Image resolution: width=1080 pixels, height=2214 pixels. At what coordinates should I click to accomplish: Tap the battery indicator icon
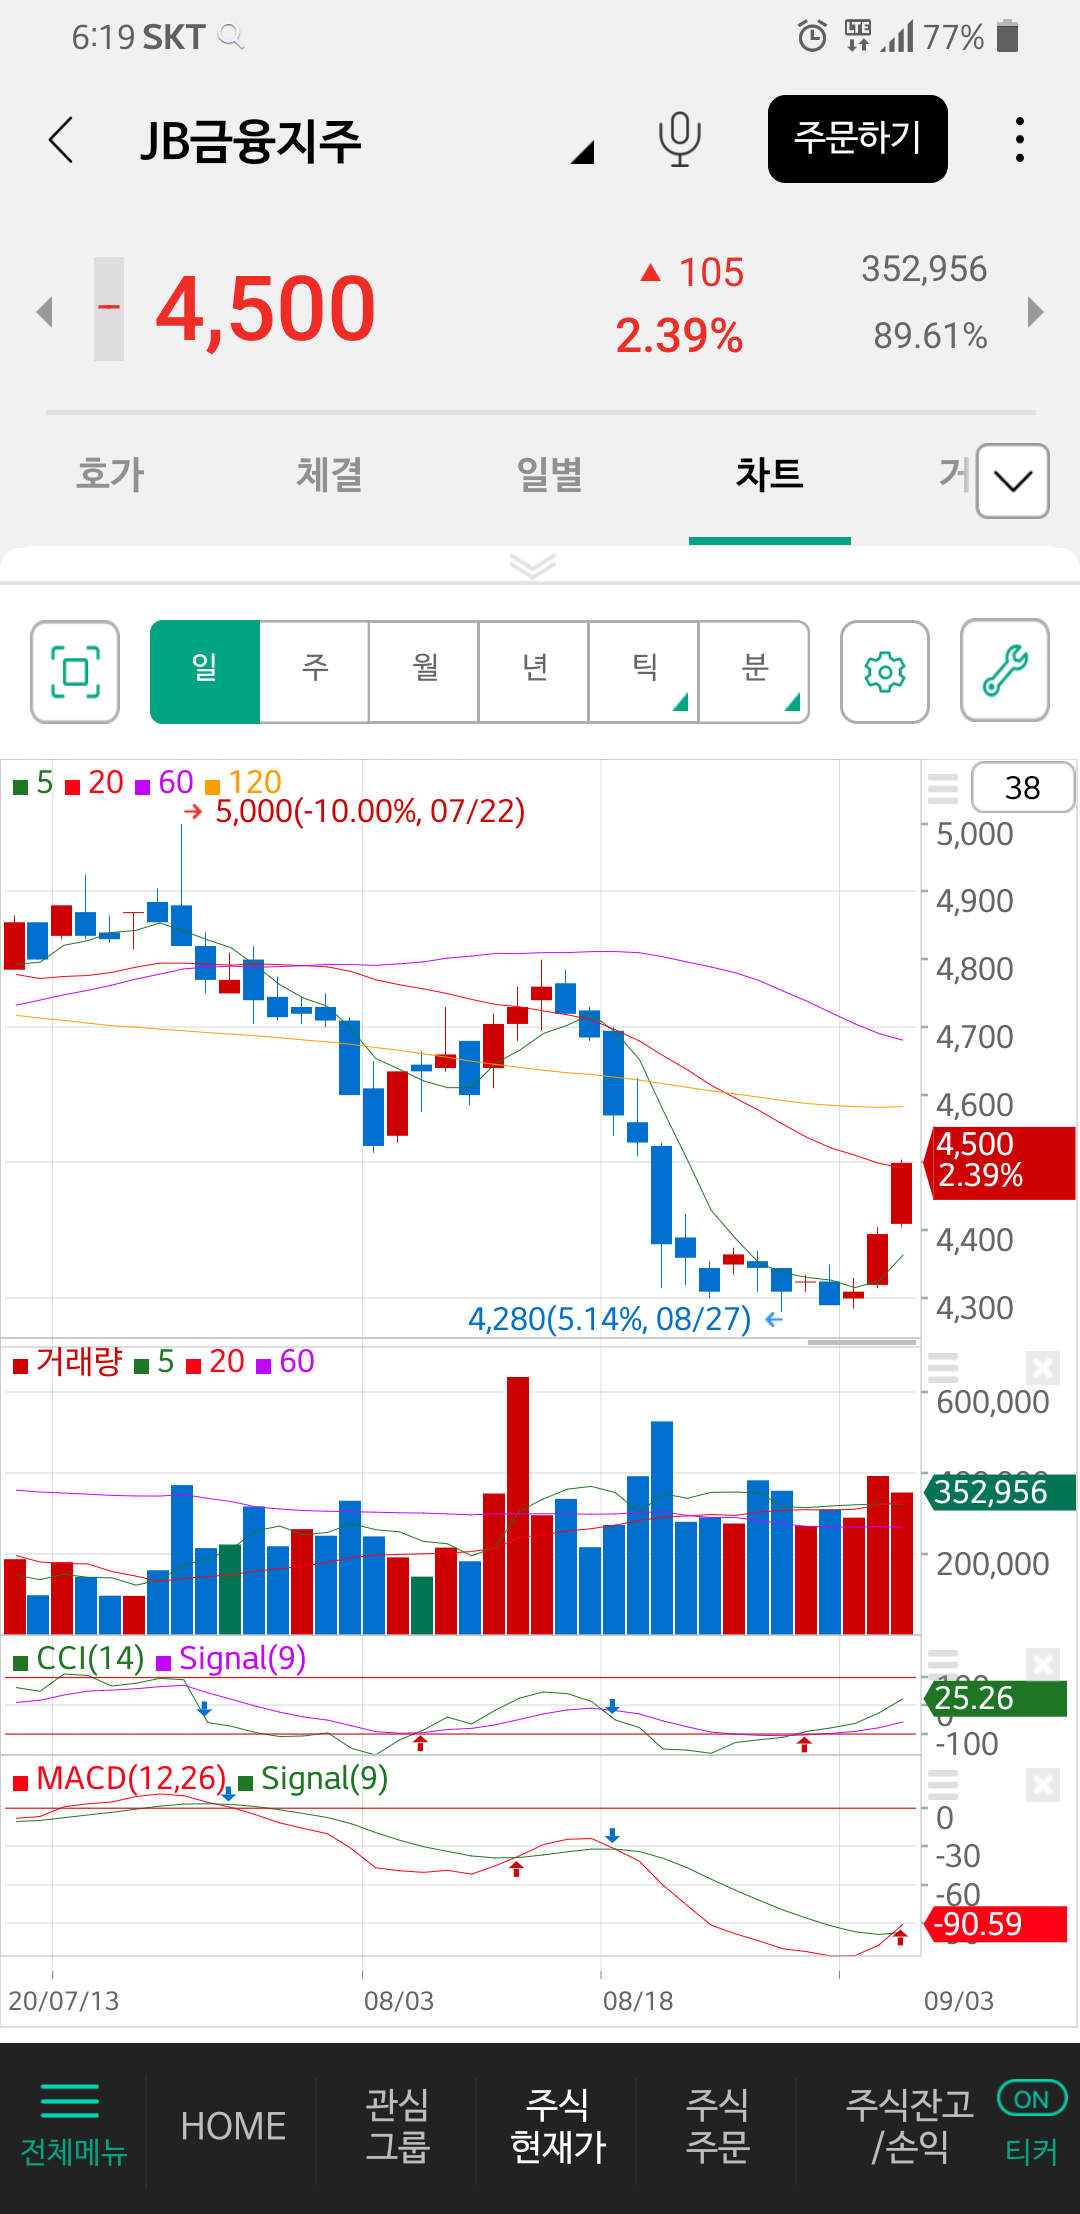point(1008,37)
